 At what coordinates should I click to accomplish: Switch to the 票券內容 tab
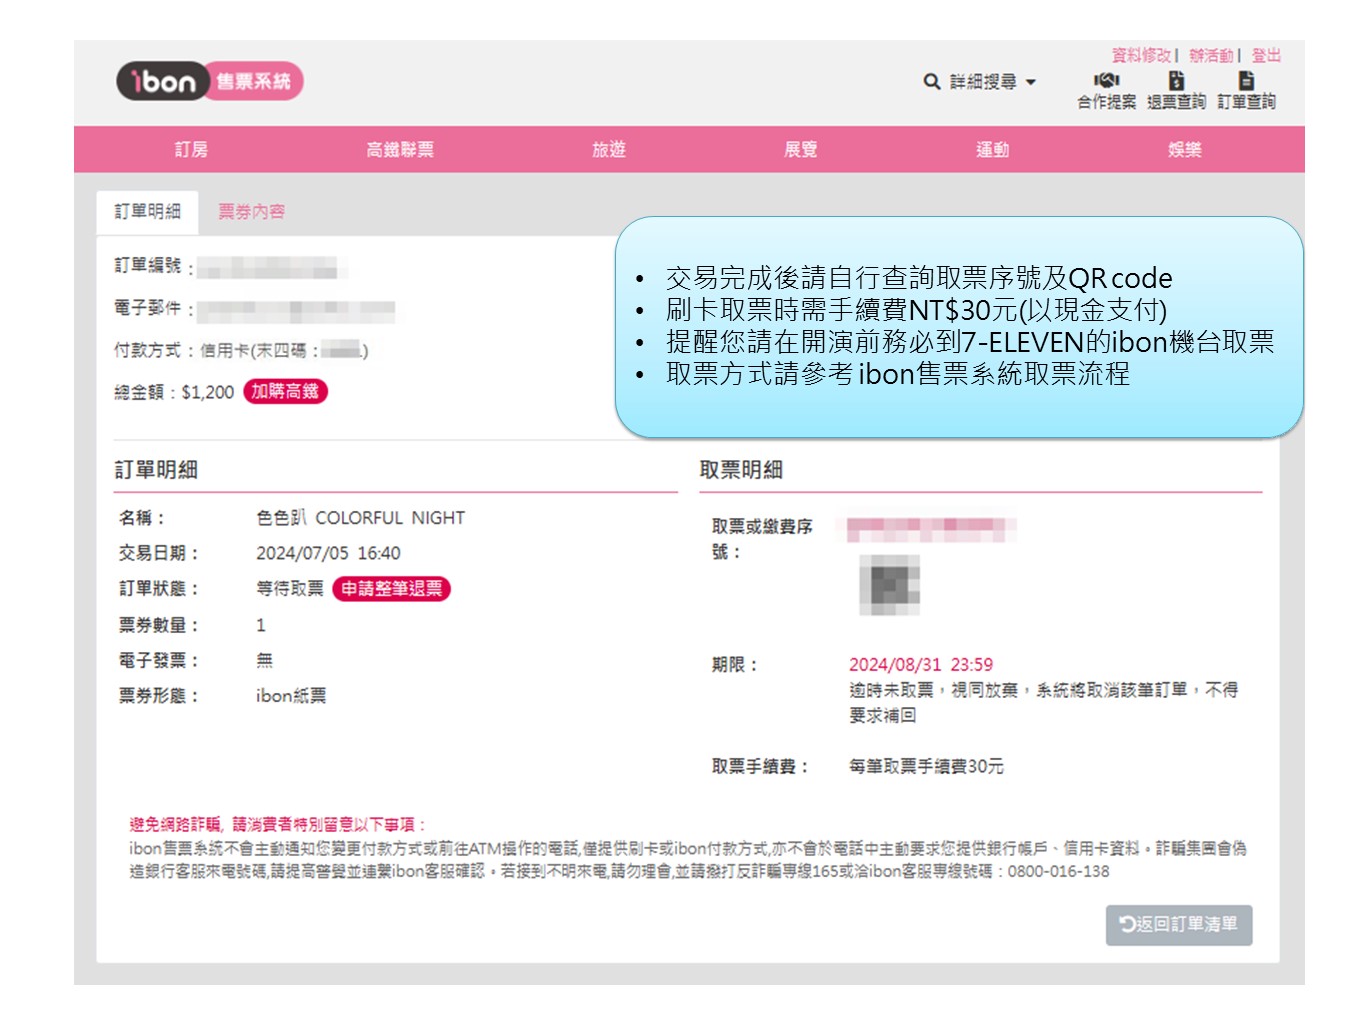point(252,212)
